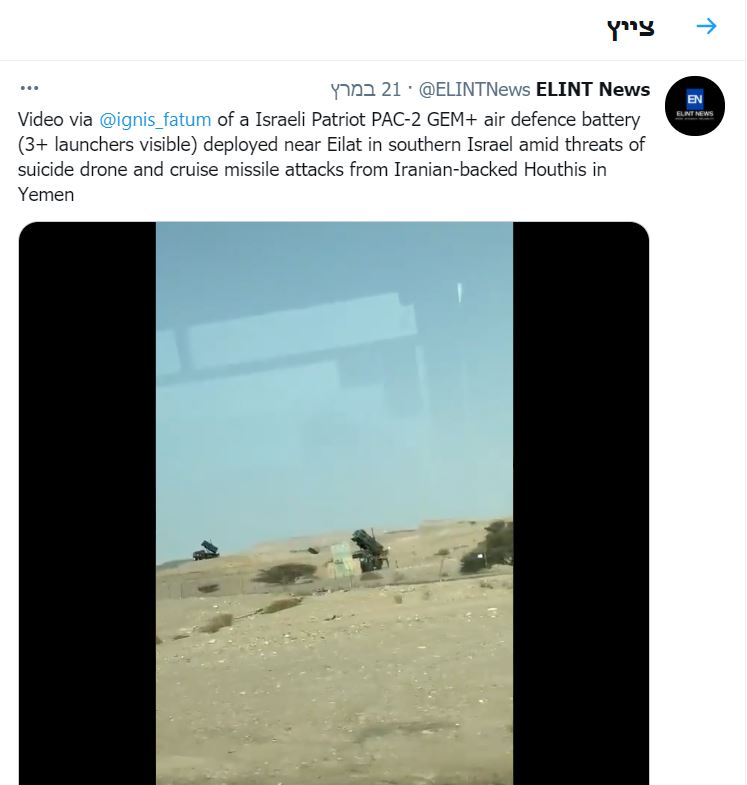This screenshot has height=785, width=747.
Task: Open the @ELINTNews handle link
Action: (x=474, y=90)
